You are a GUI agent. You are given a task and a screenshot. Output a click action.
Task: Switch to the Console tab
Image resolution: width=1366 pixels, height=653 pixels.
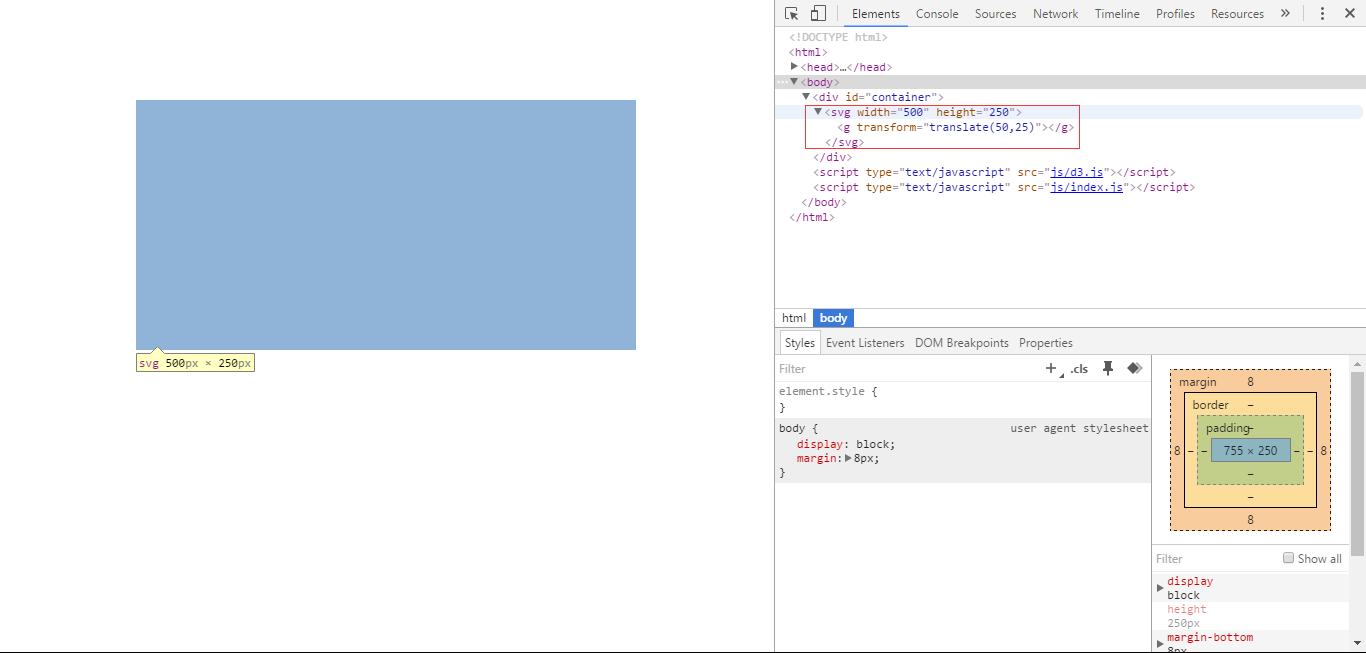937,14
